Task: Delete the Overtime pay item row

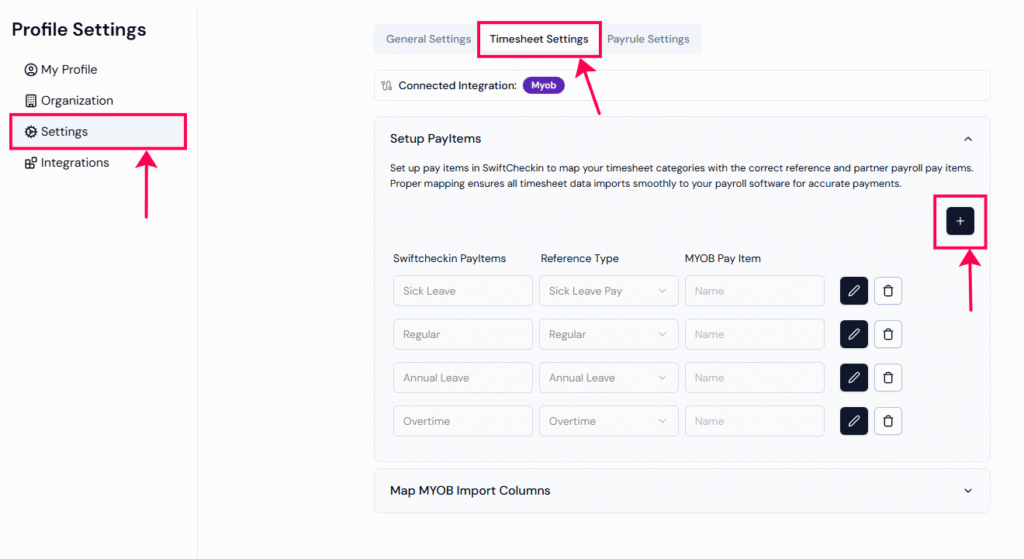Action: pos(888,421)
